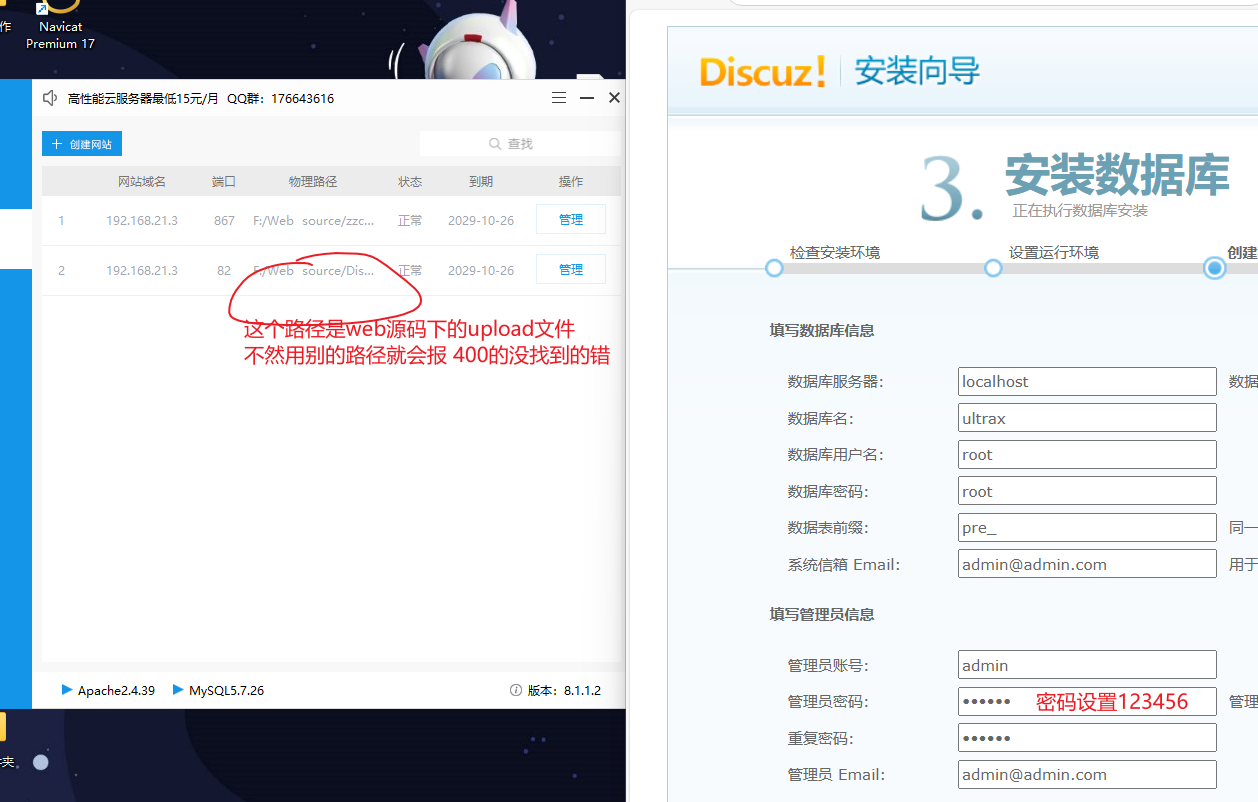Click the 查找 search field
This screenshot has width=1258, height=802.
tap(520, 144)
